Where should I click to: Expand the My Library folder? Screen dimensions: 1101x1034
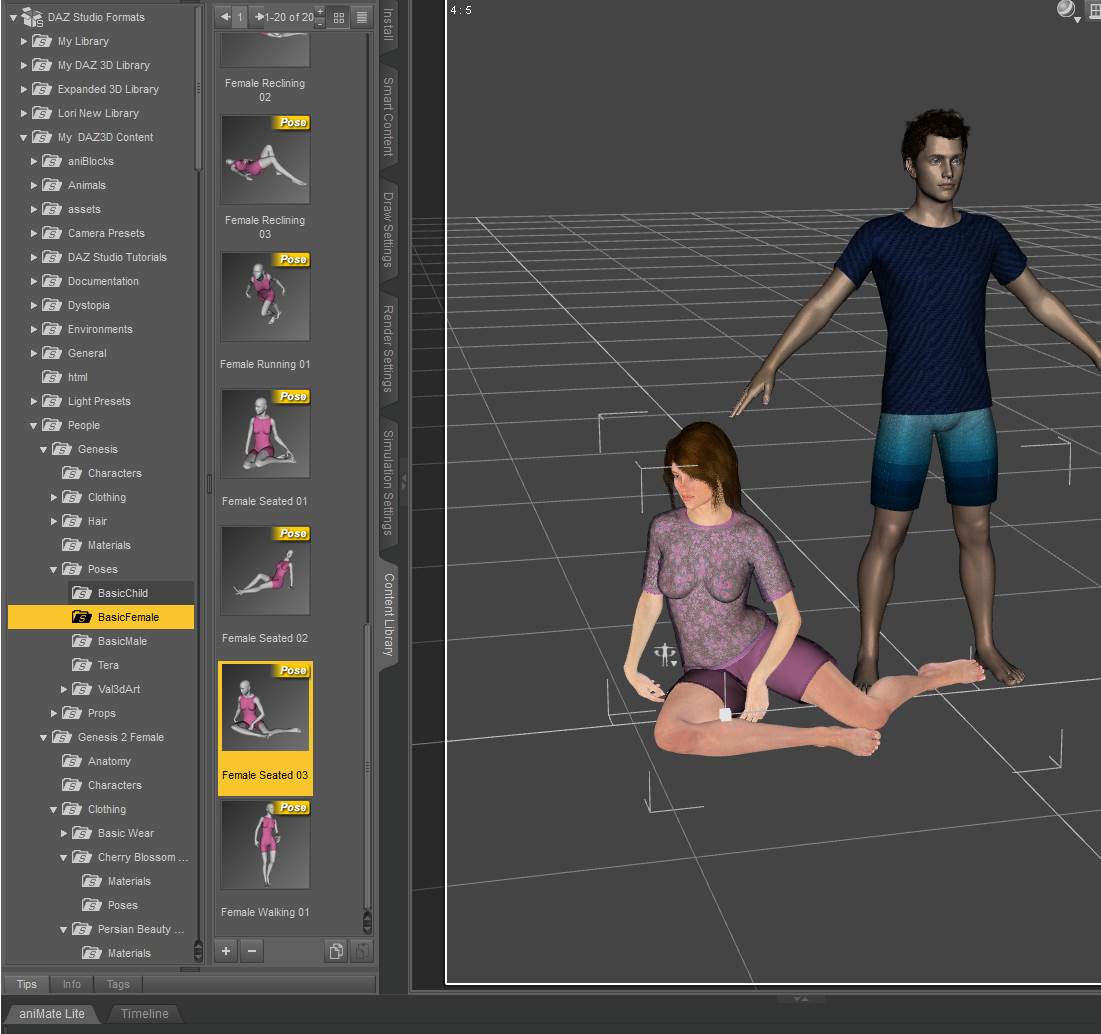pyautogui.click(x=24, y=41)
